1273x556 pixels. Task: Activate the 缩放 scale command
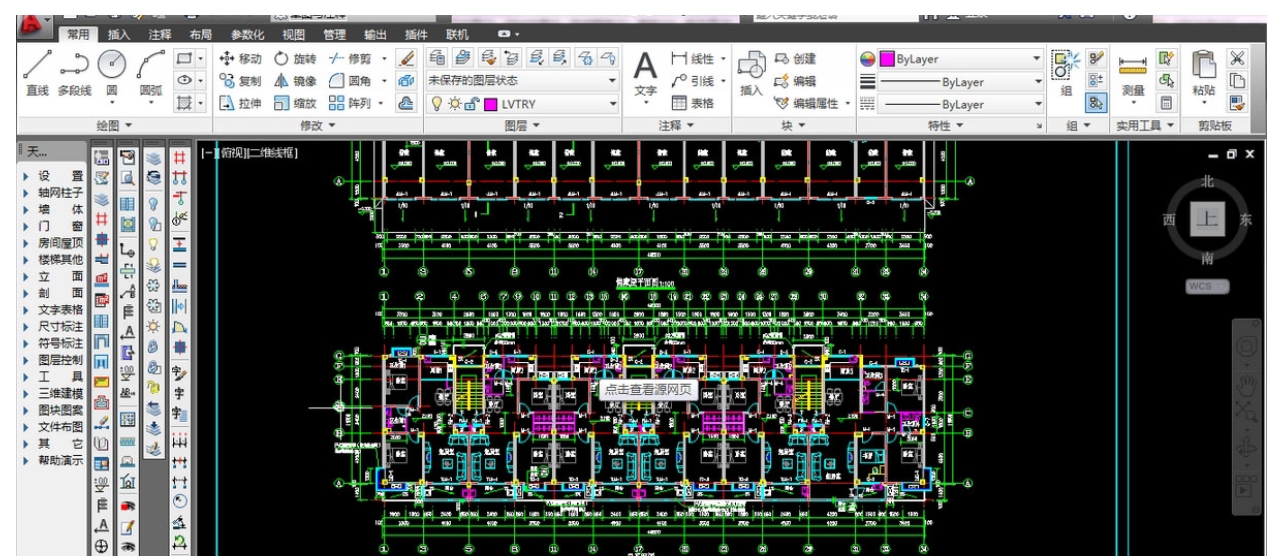pos(295,104)
